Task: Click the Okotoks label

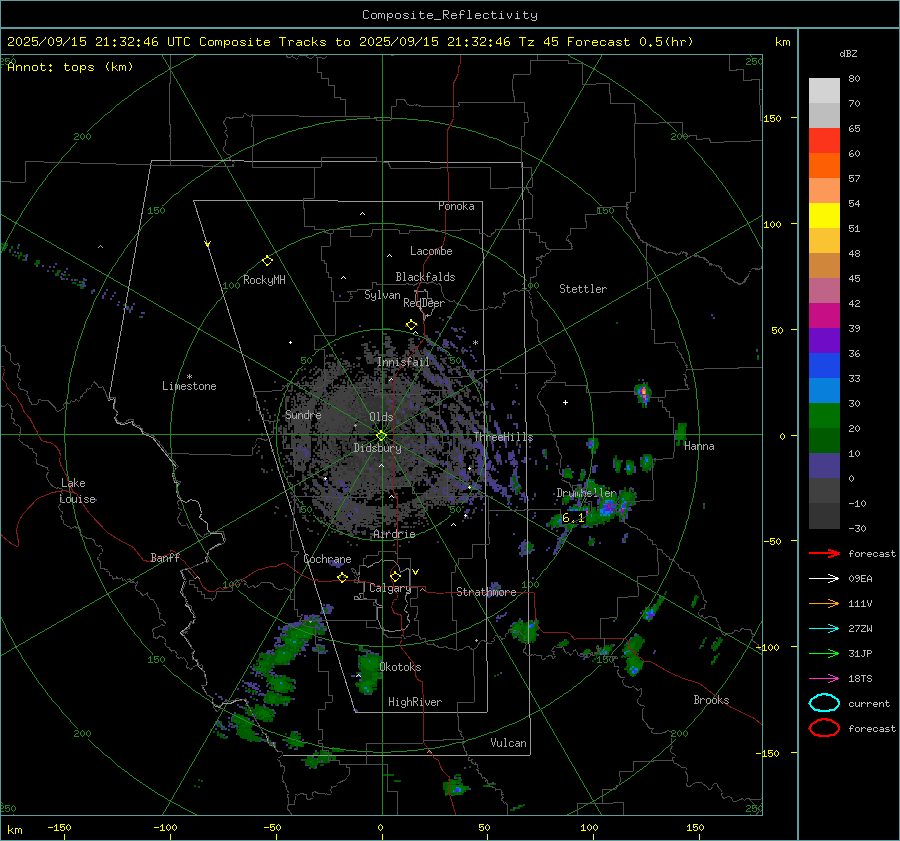Action: coord(400,667)
